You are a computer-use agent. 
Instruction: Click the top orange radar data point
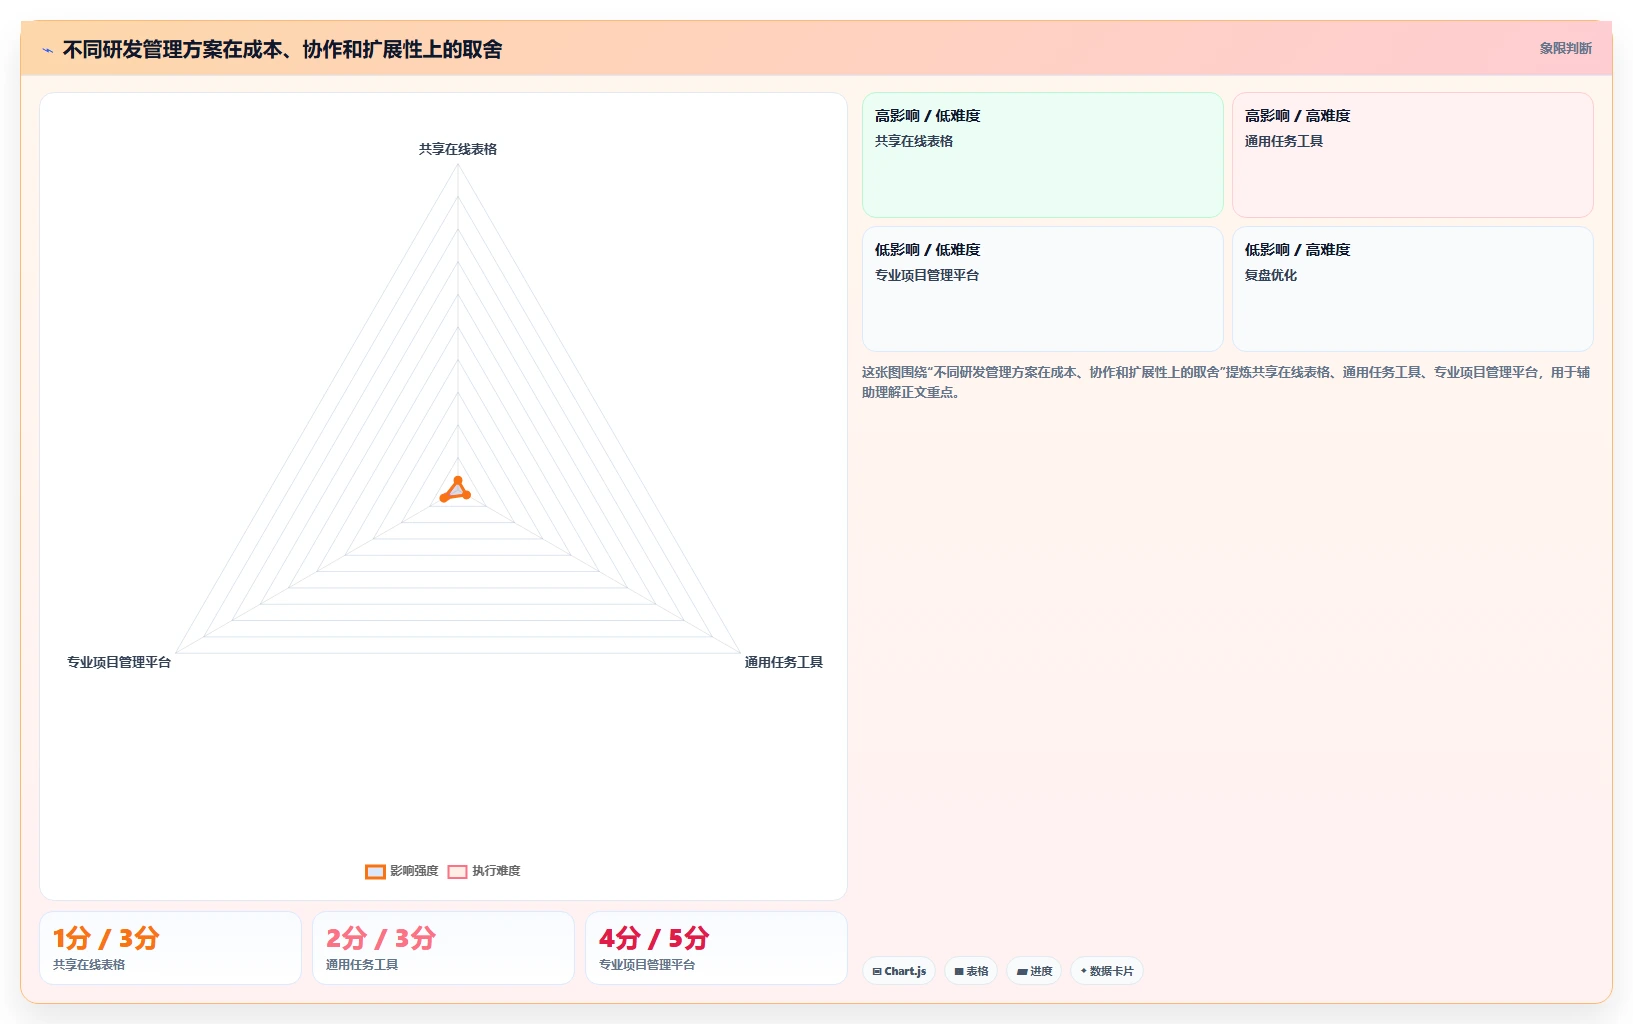(x=458, y=481)
